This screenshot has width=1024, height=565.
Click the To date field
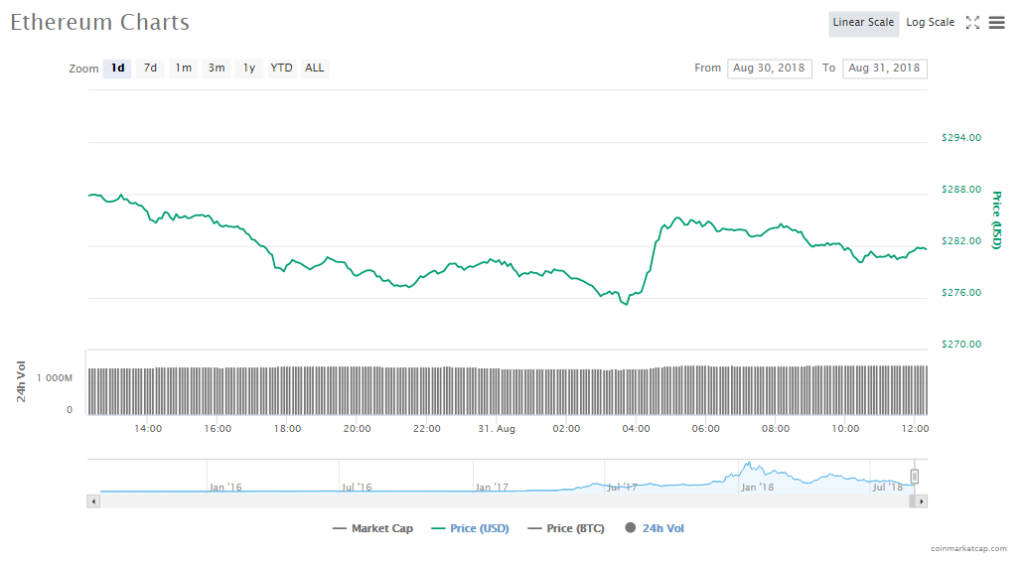(x=884, y=68)
